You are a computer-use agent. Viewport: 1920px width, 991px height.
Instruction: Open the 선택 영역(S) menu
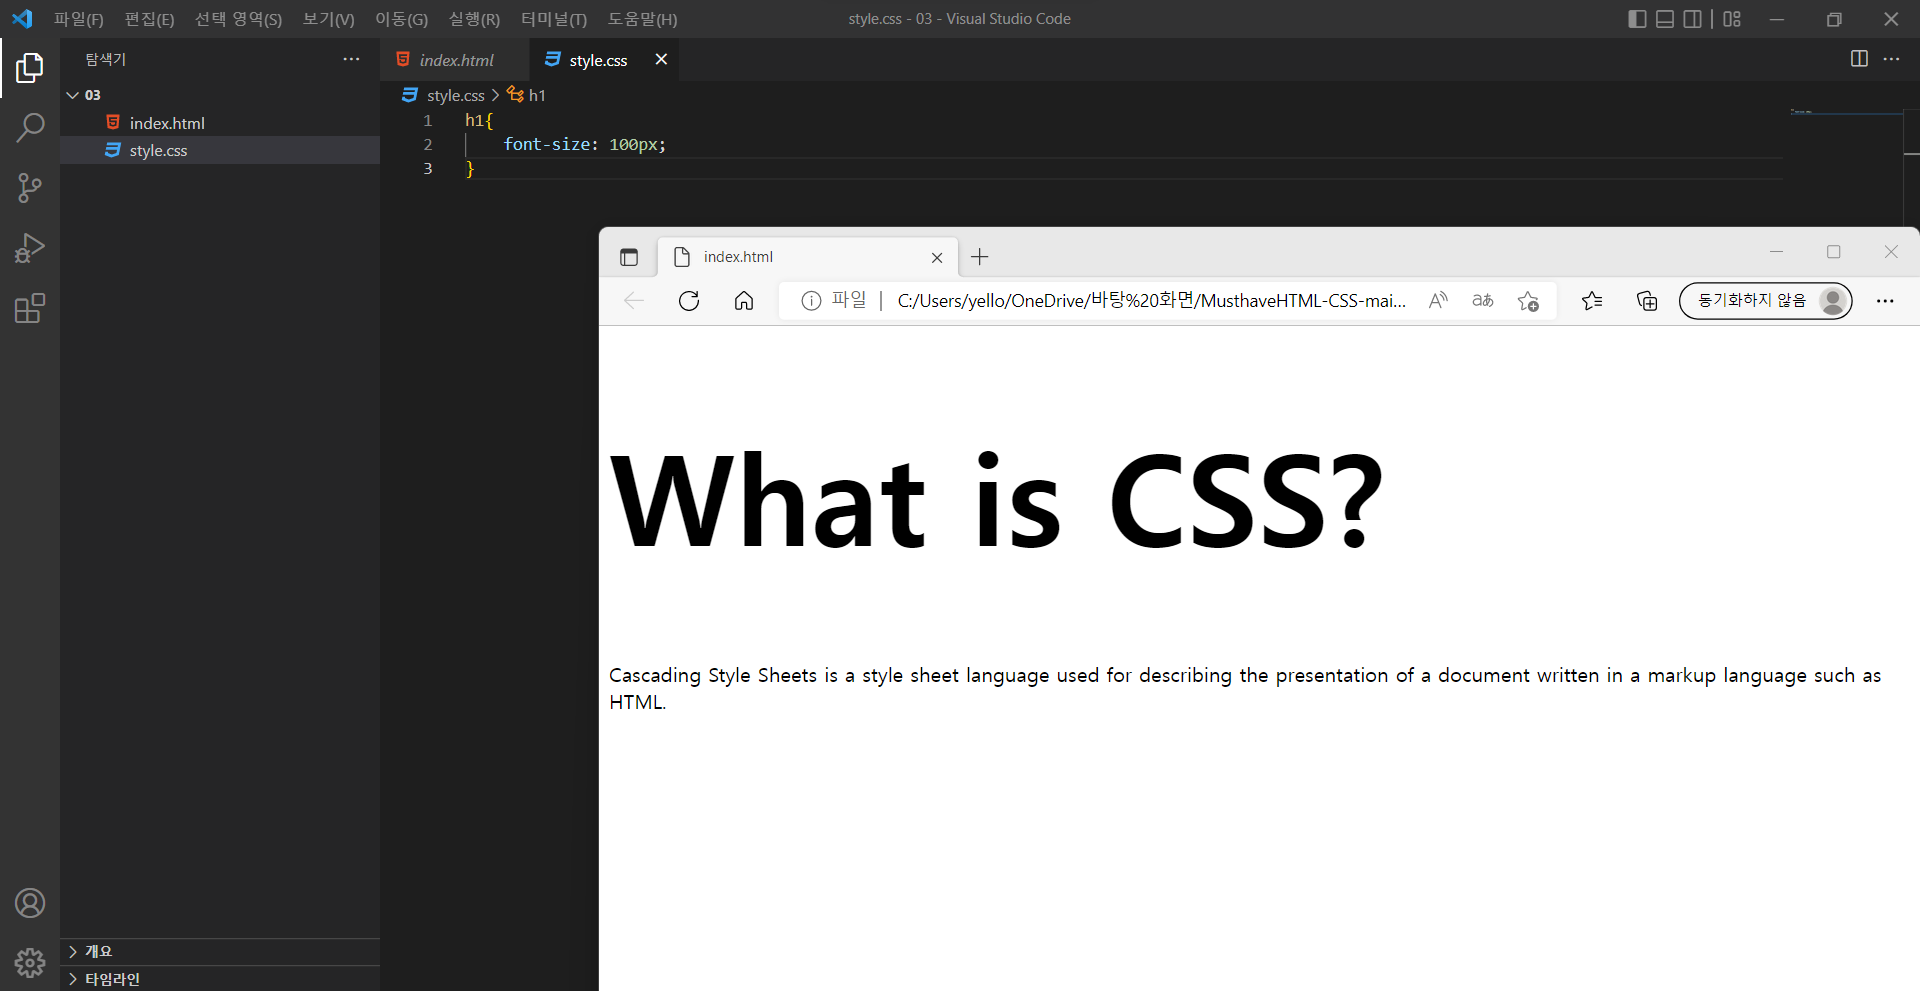pyautogui.click(x=238, y=19)
